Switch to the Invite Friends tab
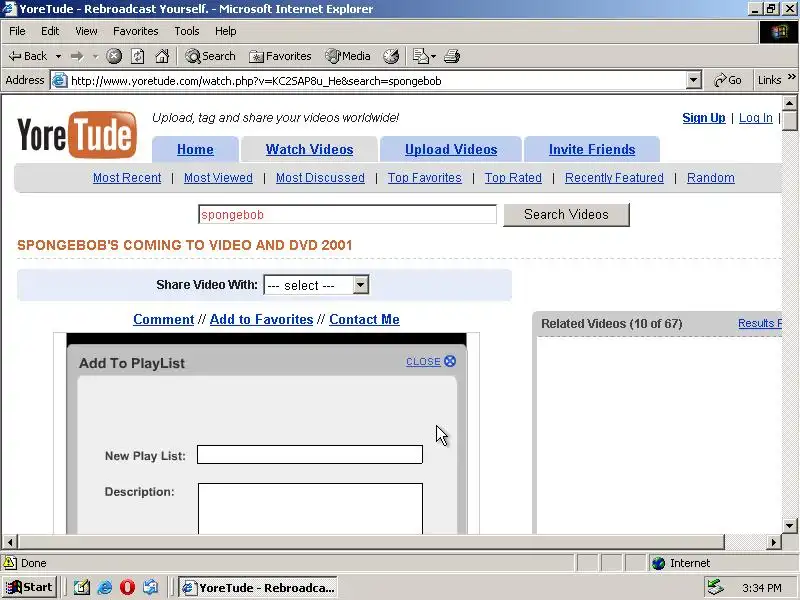This screenshot has width=800, height=600. point(592,149)
